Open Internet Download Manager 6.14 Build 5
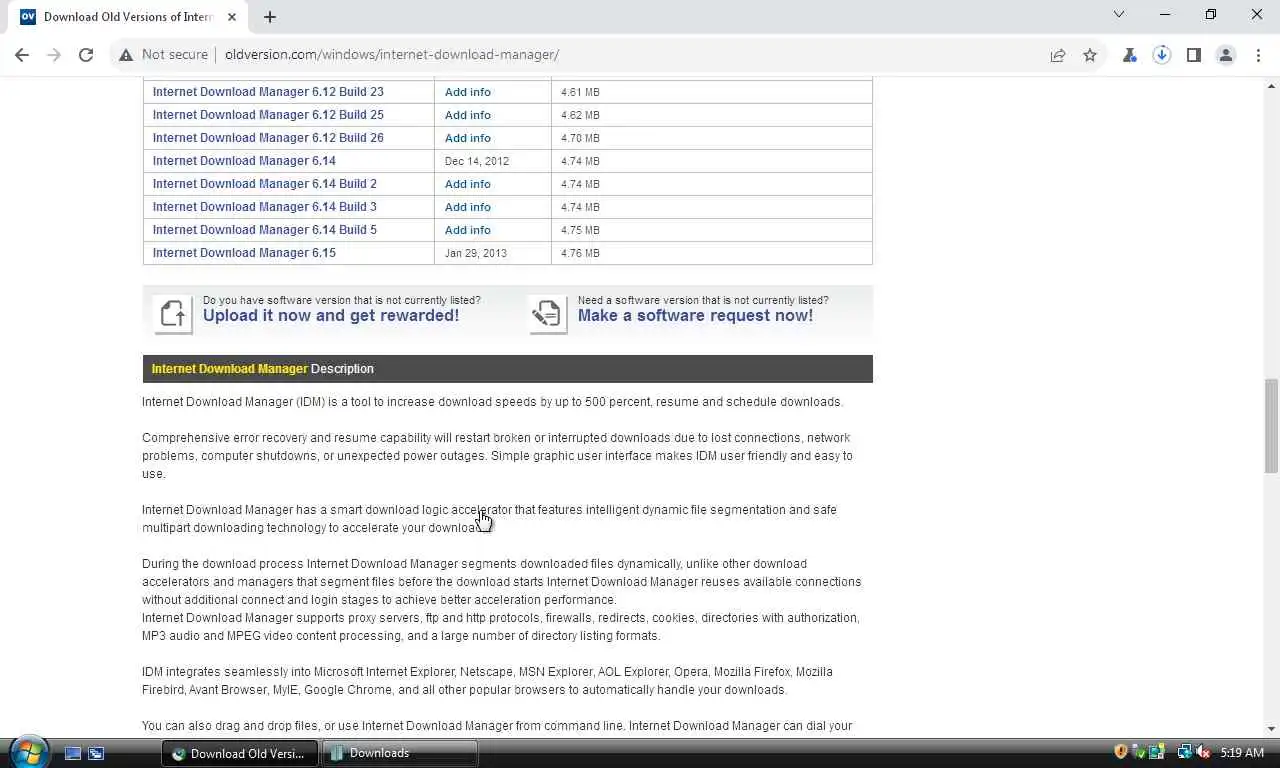 (265, 230)
